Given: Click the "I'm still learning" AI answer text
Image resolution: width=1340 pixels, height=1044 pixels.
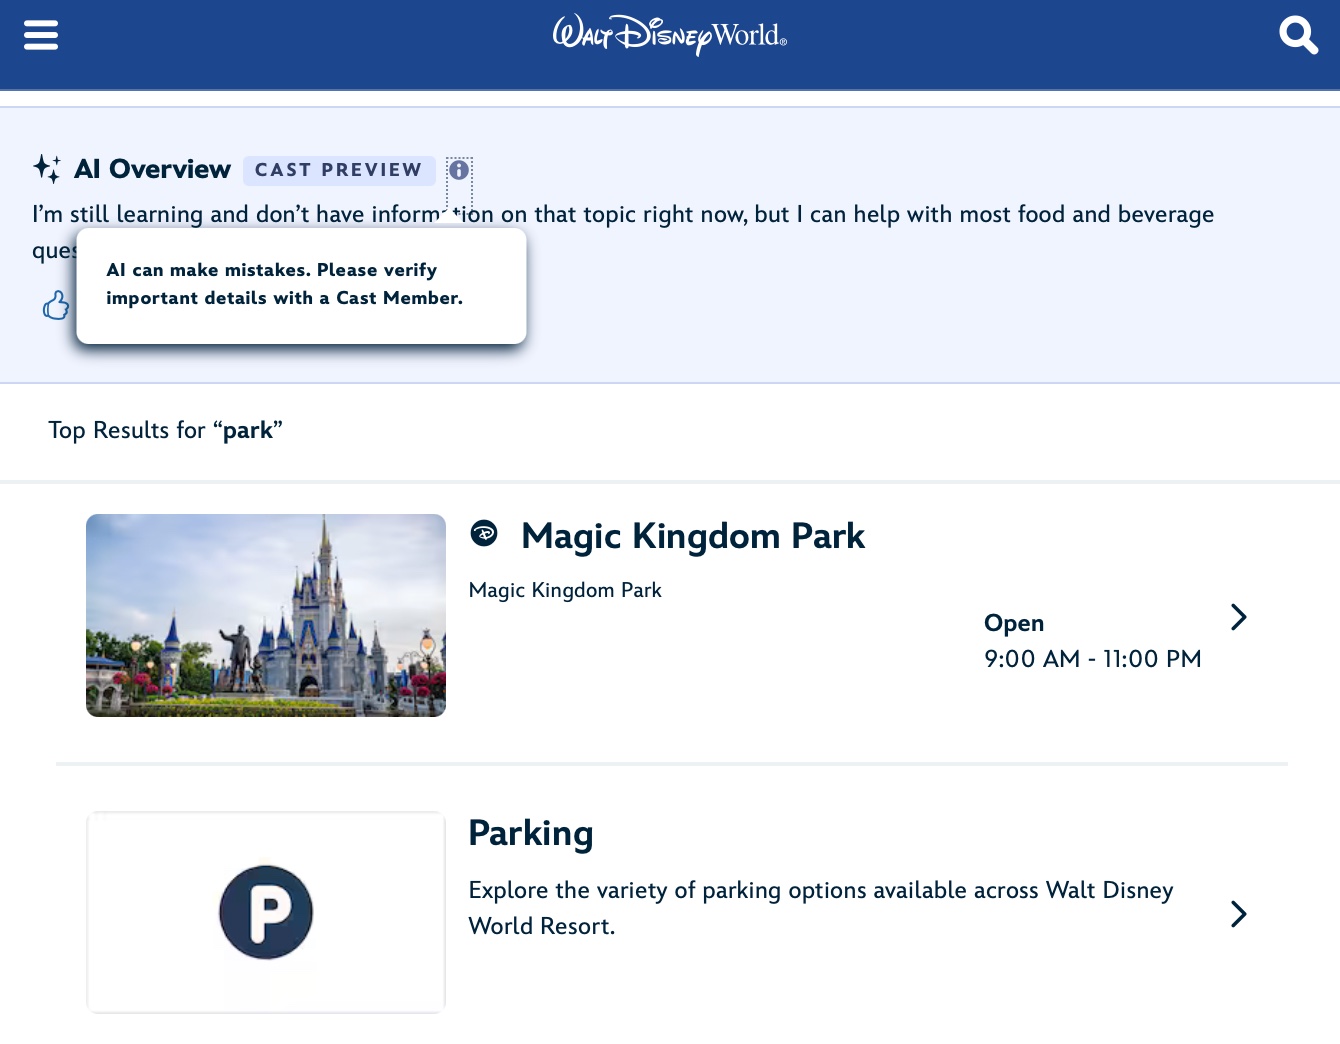Looking at the screenshot, I should tap(623, 214).
